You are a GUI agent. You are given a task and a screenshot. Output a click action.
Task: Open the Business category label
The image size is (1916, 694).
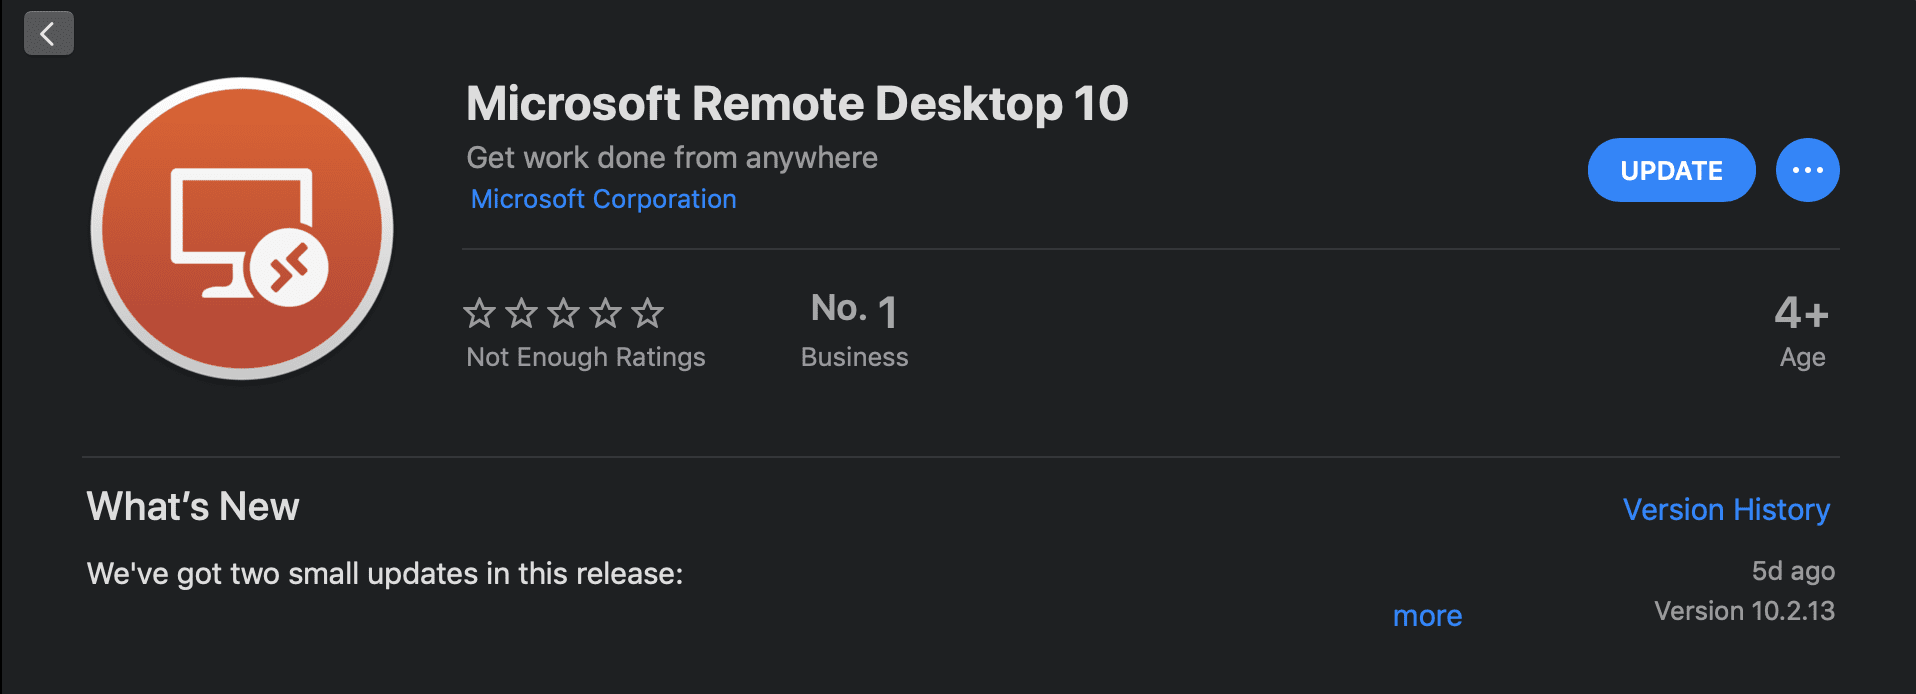[x=854, y=357]
